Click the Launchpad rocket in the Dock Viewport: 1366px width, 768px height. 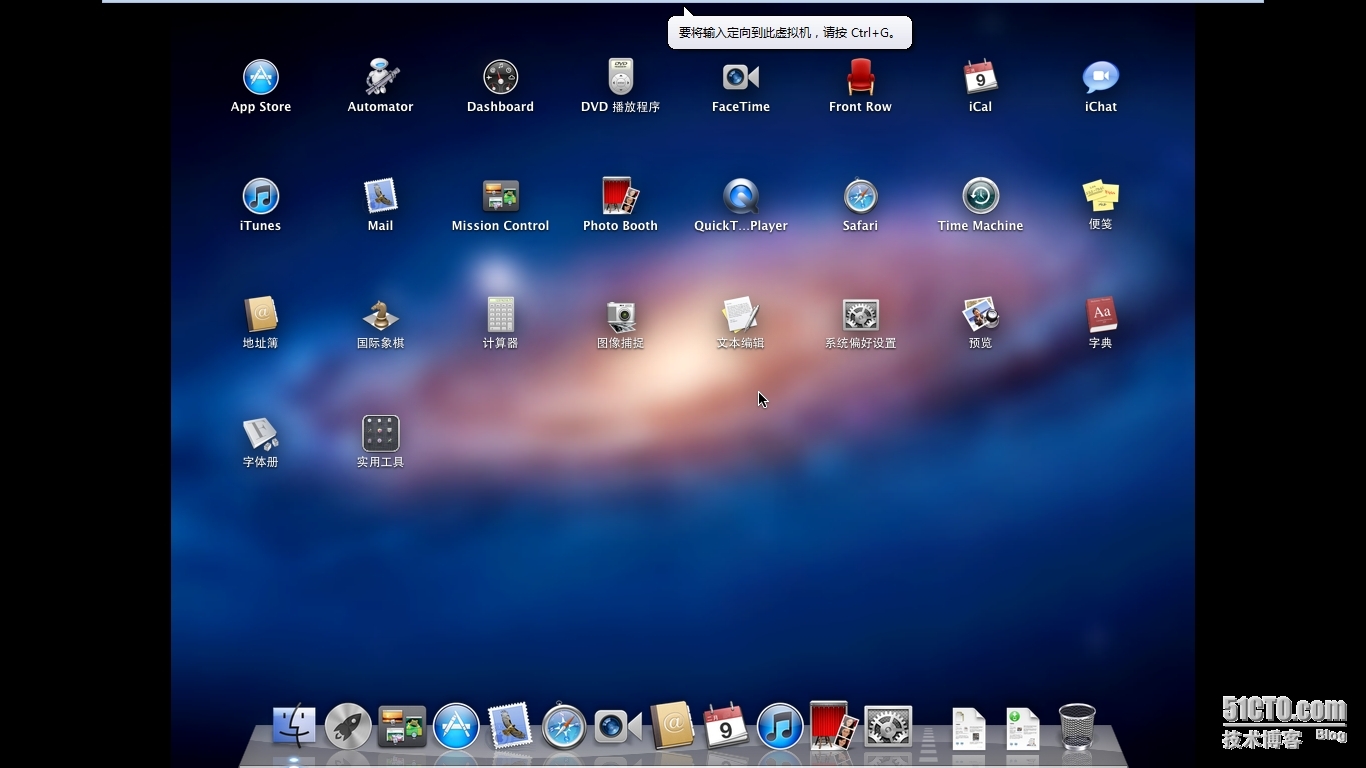348,727
